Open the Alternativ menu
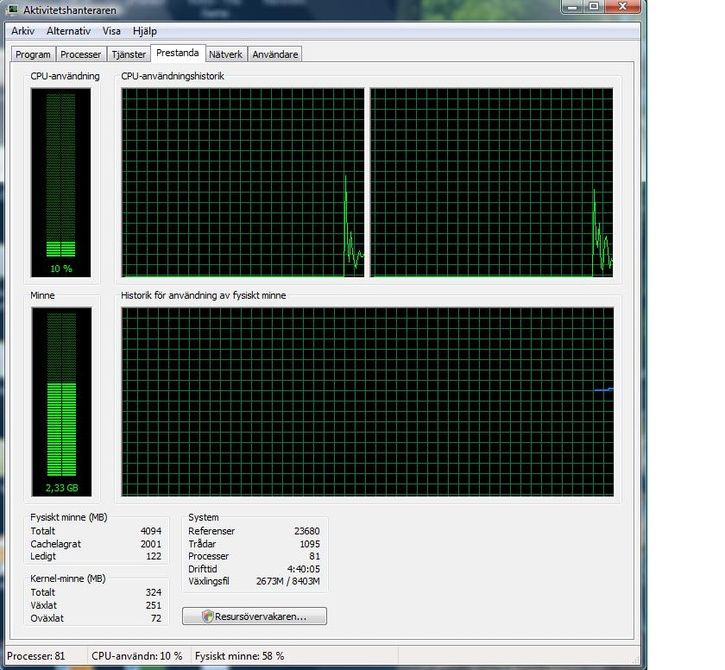This screenshot has height=670, width=725. tap(69, 31)
